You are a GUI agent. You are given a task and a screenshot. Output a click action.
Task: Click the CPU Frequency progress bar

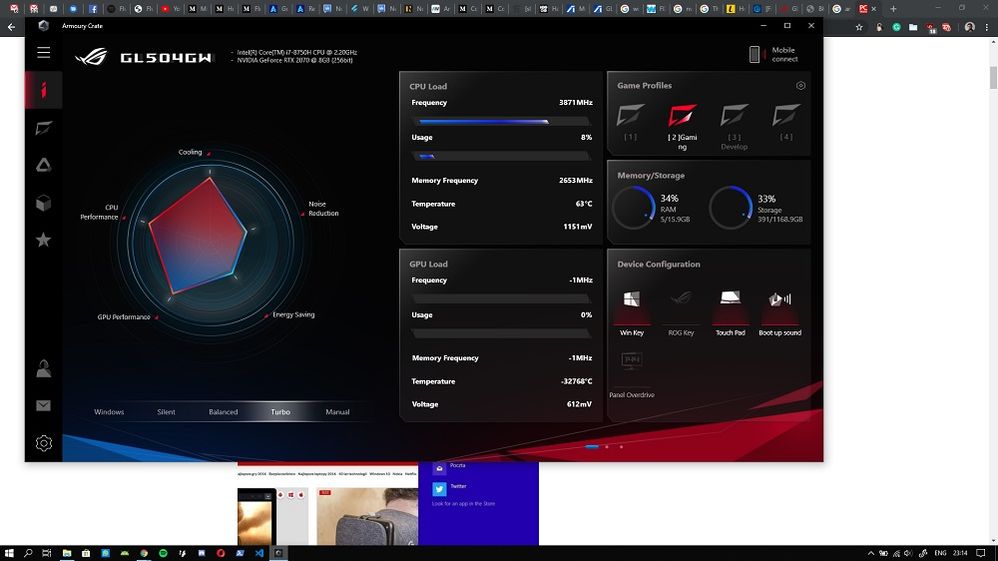(500, 122)
